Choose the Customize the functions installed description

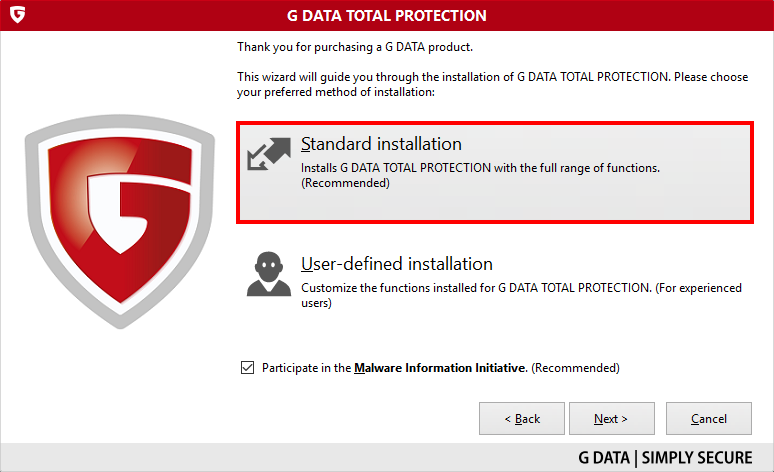[x=521, y=295]
